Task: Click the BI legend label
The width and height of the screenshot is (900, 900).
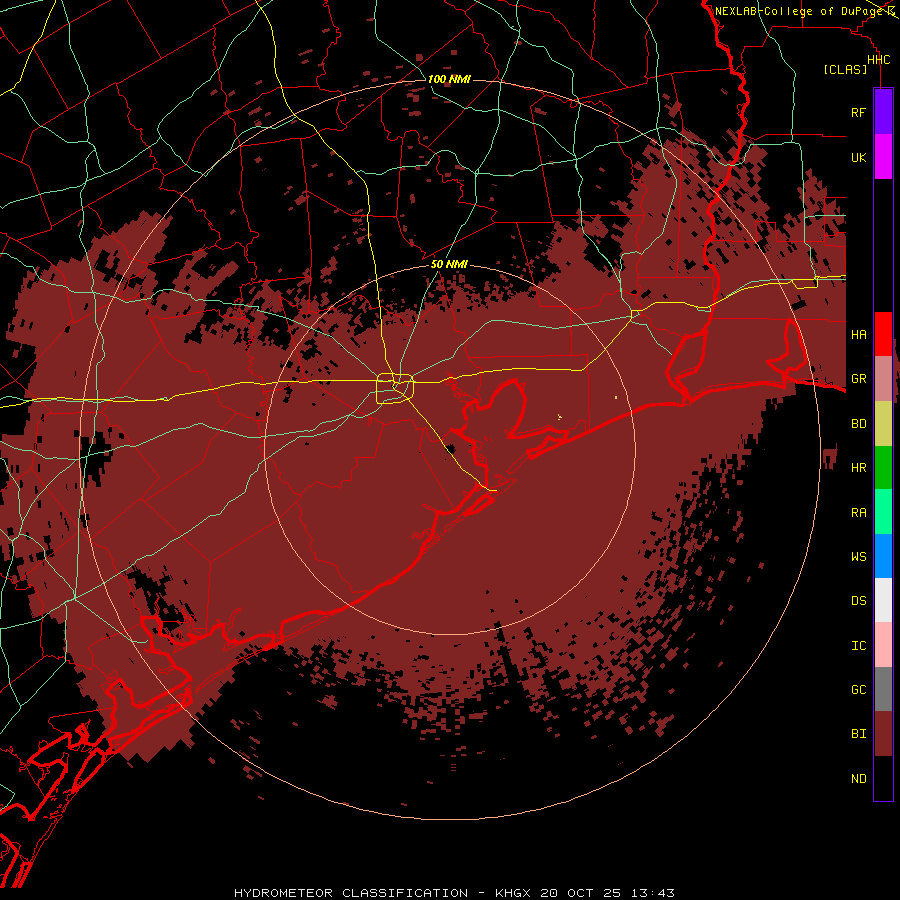Action: point(858,734)
